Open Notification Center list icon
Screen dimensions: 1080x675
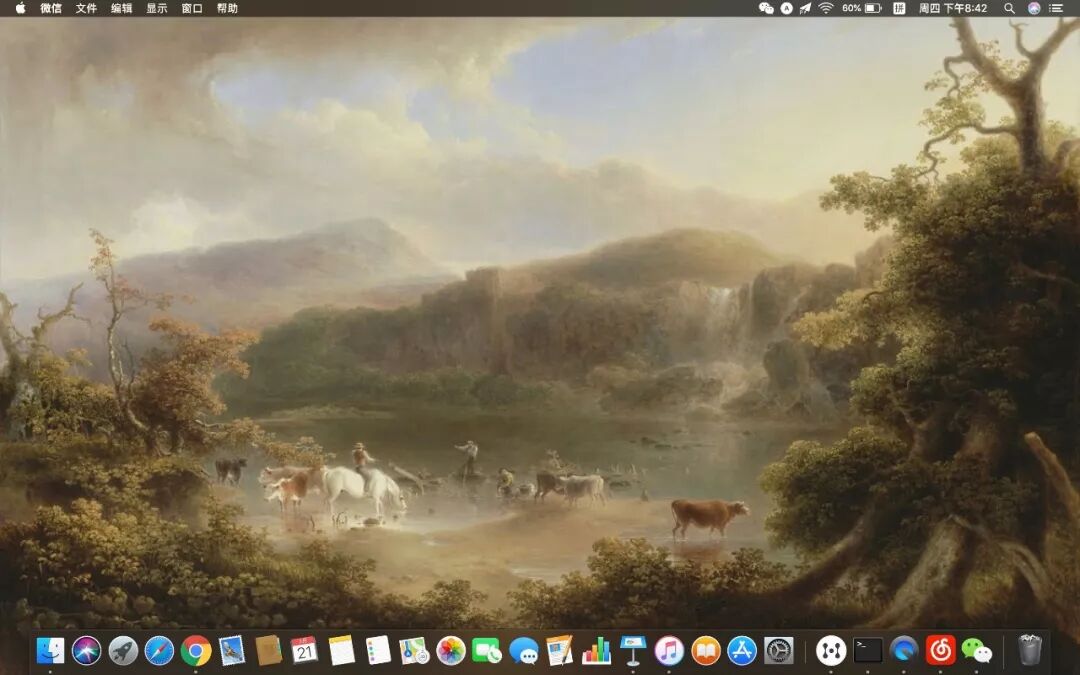click(x=1055, y=8)
